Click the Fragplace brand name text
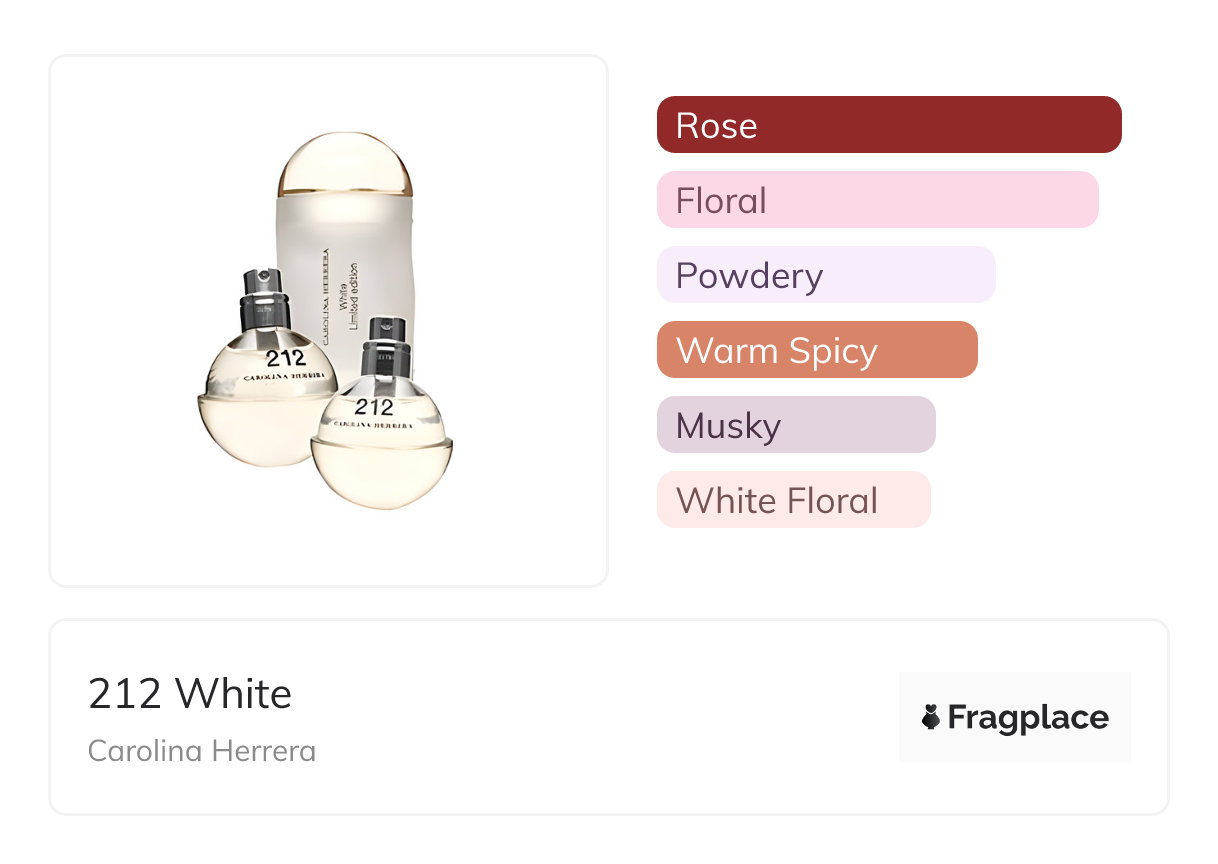 click(1028, 717)
